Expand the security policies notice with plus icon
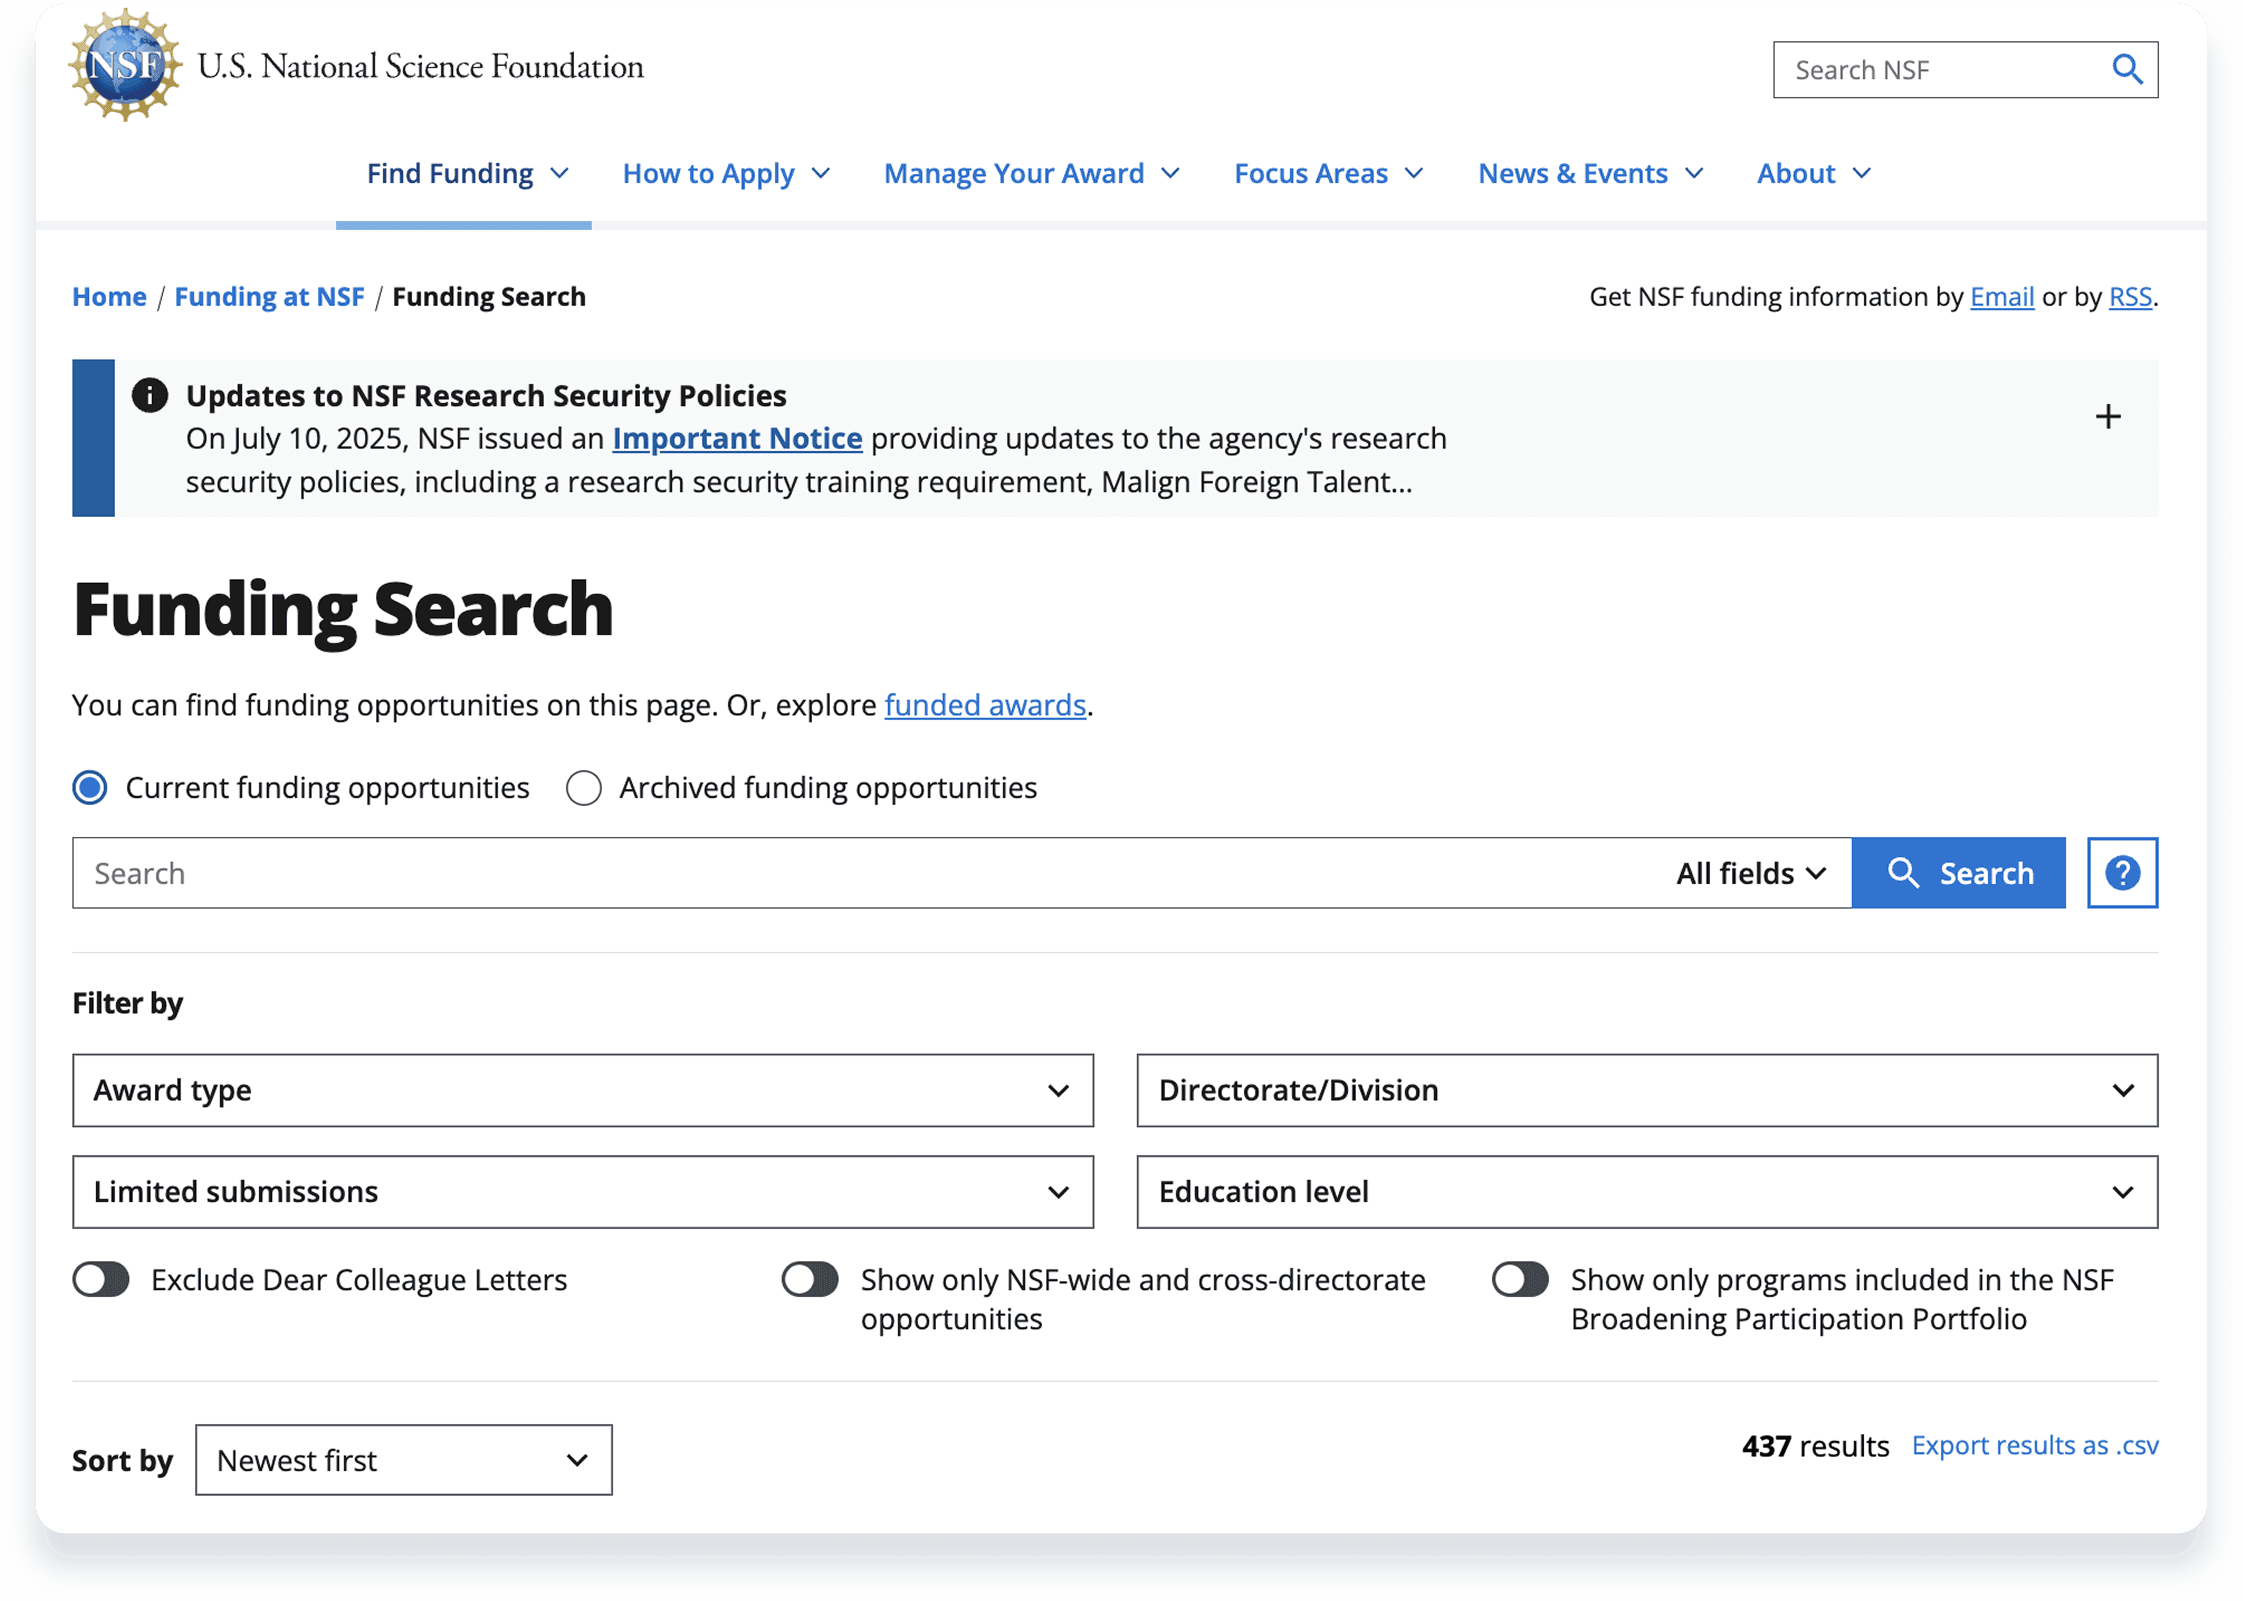 2108,417
